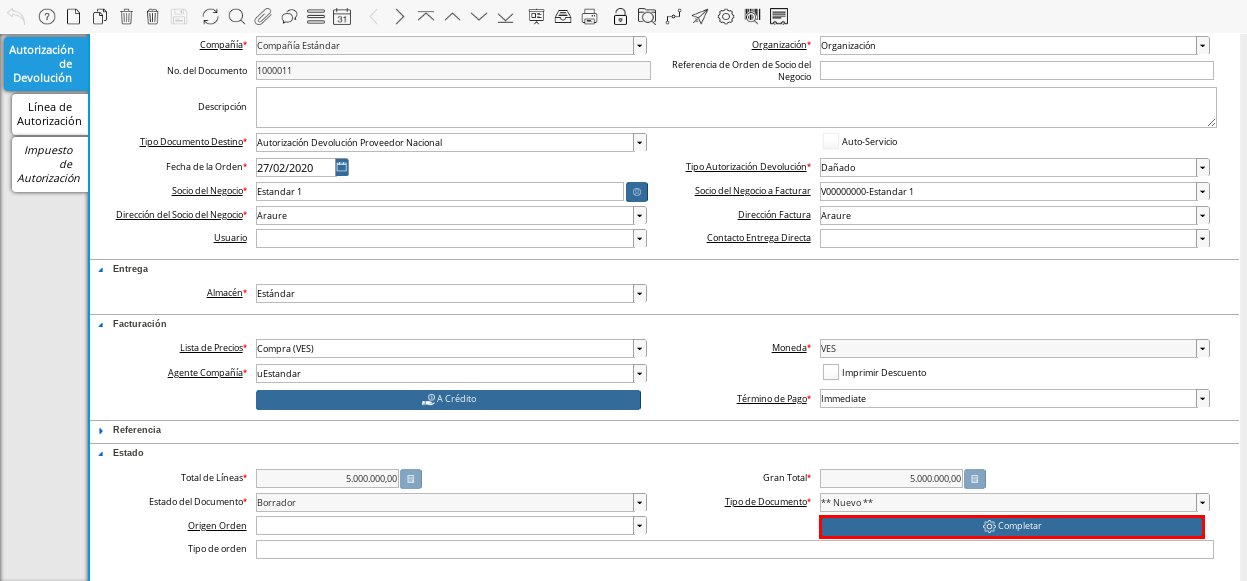This screenshot has height=581, width=1247.
Task: Open the calendar picker for Fecha de la Orden
Action: (x=342, y=167)
